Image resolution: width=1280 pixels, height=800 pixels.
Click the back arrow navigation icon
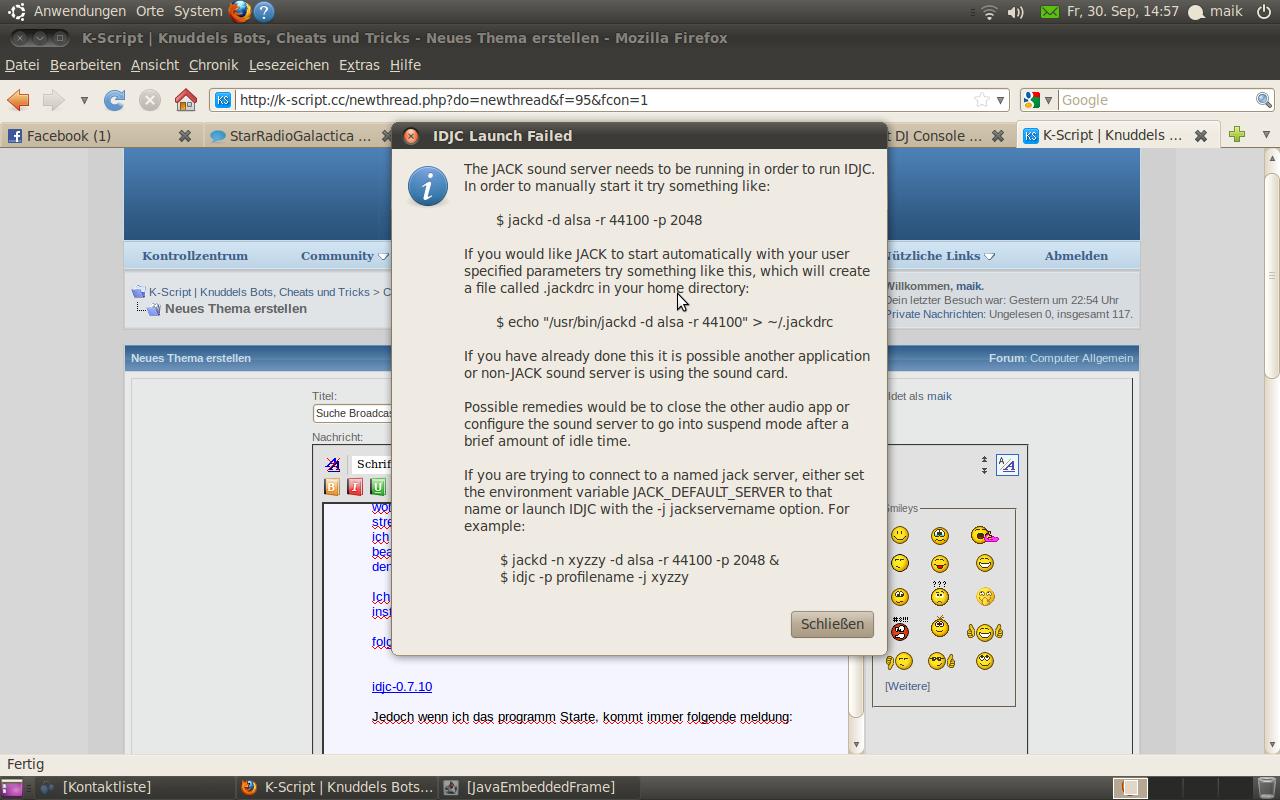coord(18,100)
